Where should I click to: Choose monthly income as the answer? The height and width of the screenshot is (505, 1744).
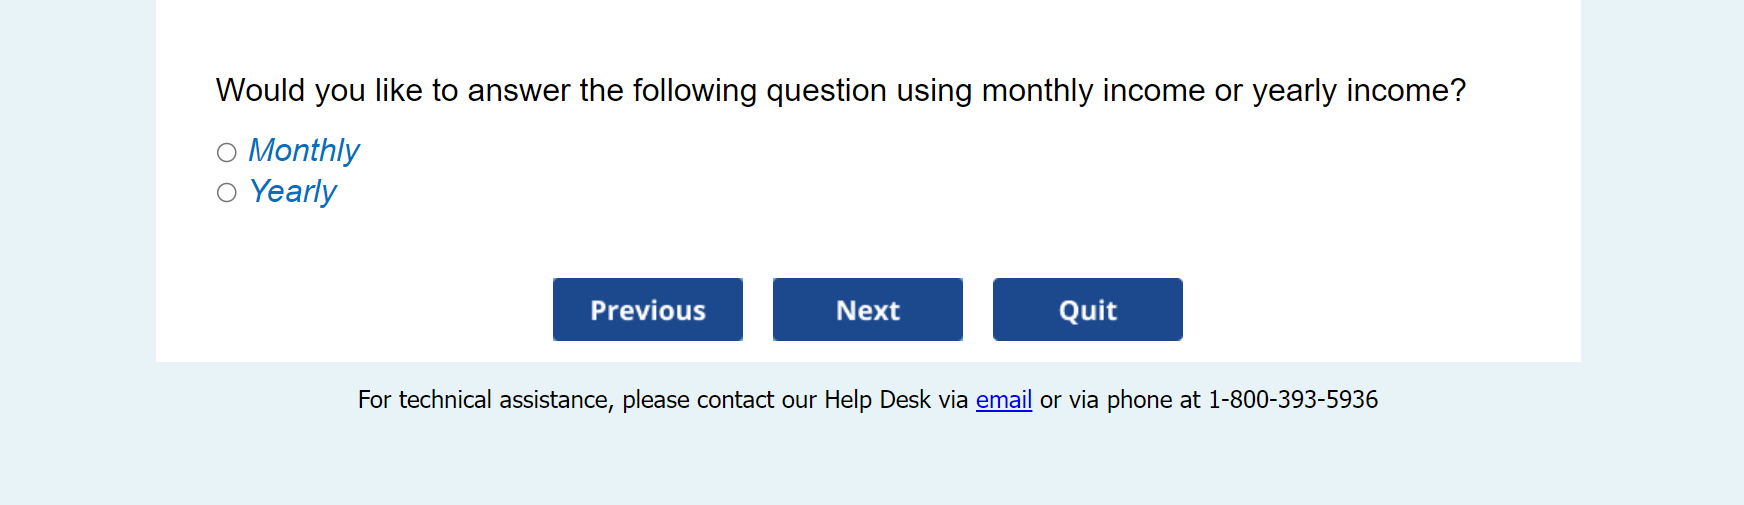(227, 152)
